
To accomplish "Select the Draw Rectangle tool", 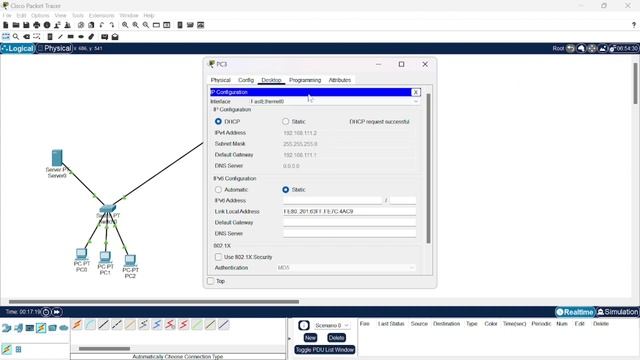I will [x=71, y=37].
